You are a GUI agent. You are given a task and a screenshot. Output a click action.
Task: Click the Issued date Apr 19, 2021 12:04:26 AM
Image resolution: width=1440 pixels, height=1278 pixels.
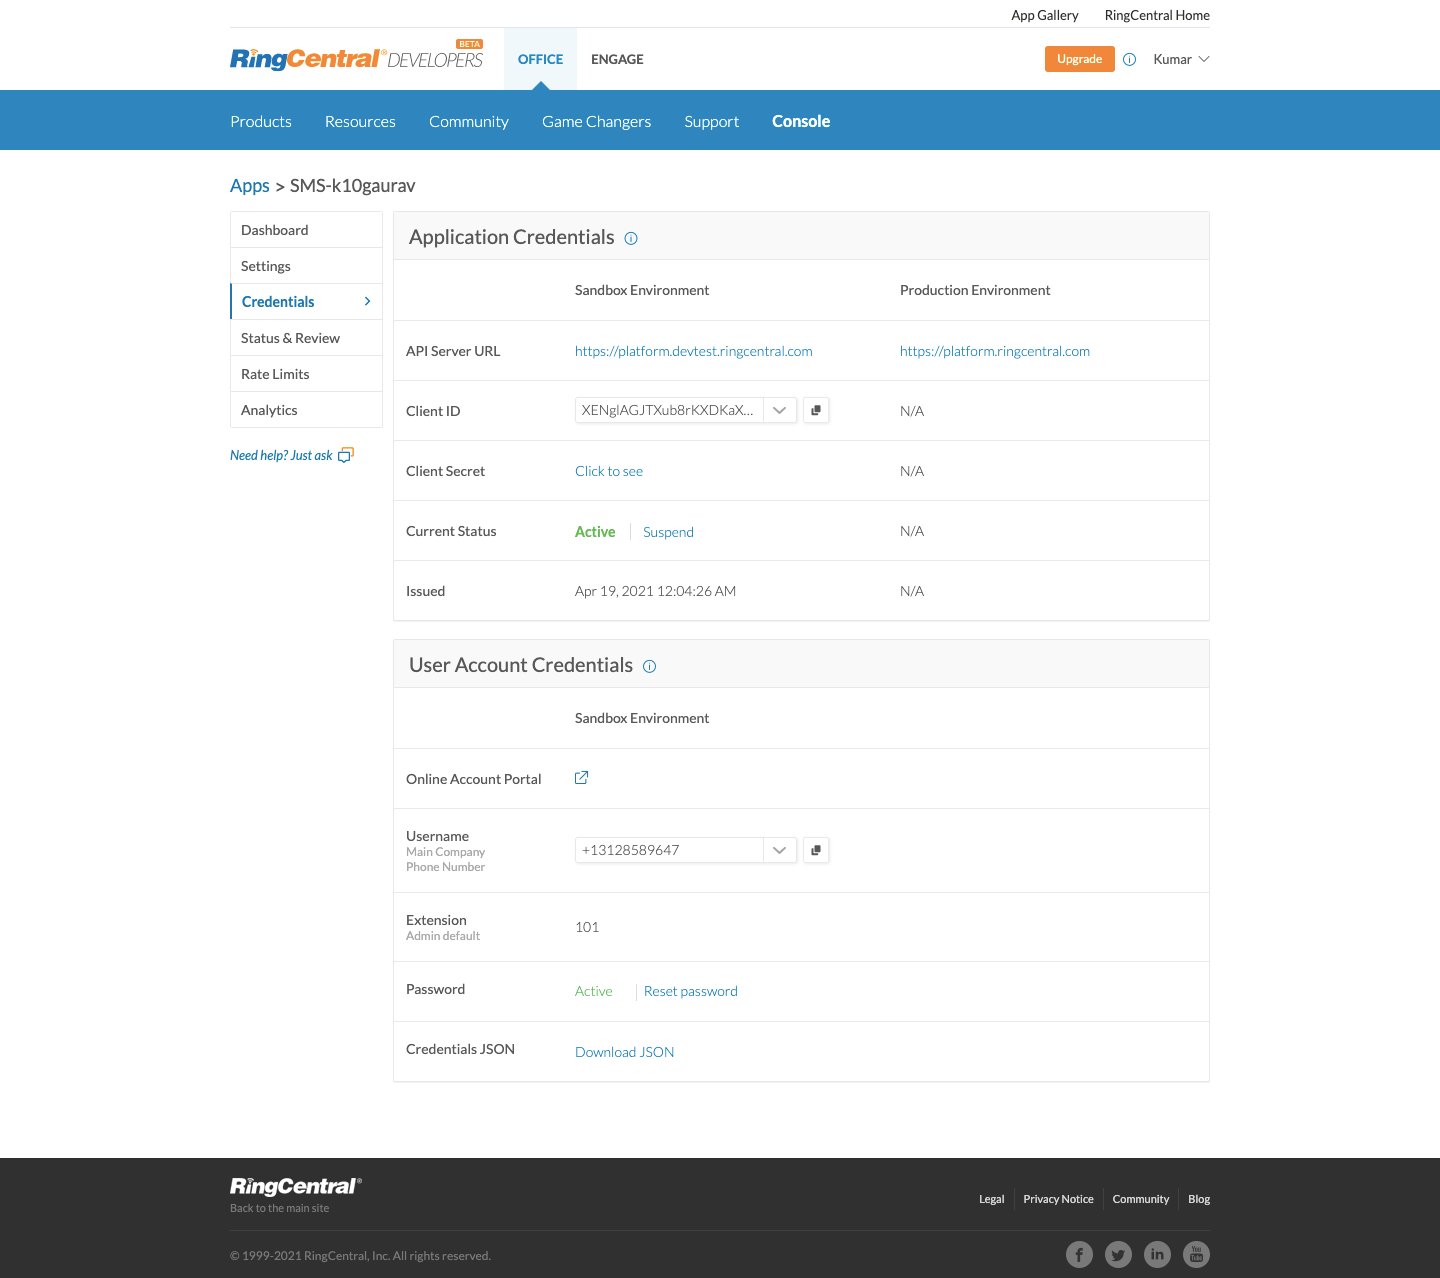click(x=656, y=591)
